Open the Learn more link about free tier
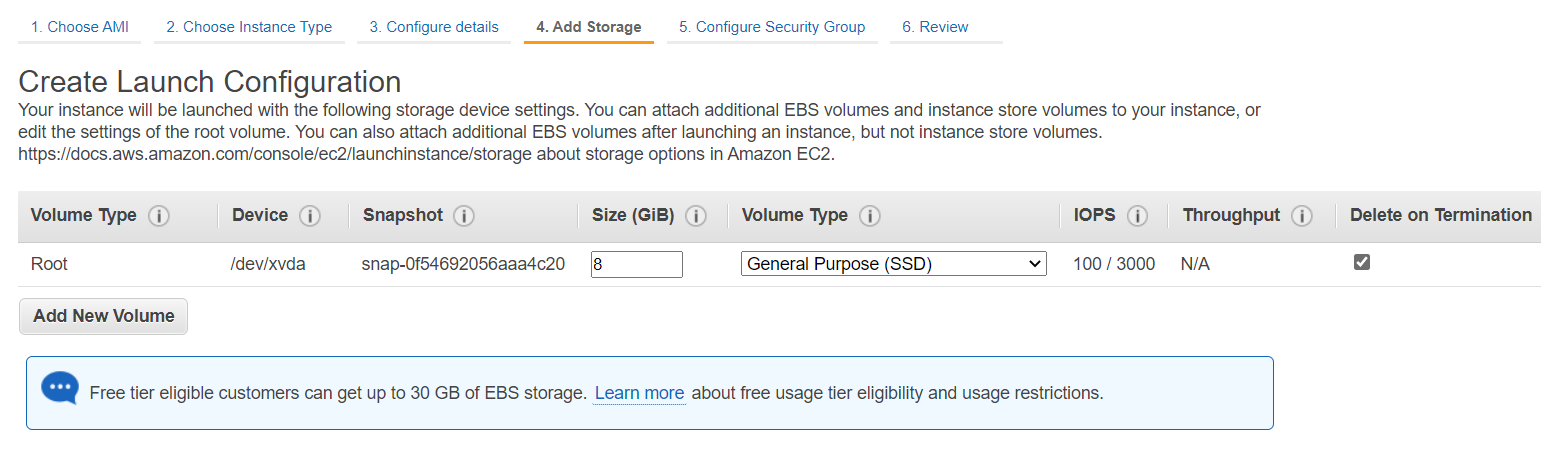 [x=639, y=393]
